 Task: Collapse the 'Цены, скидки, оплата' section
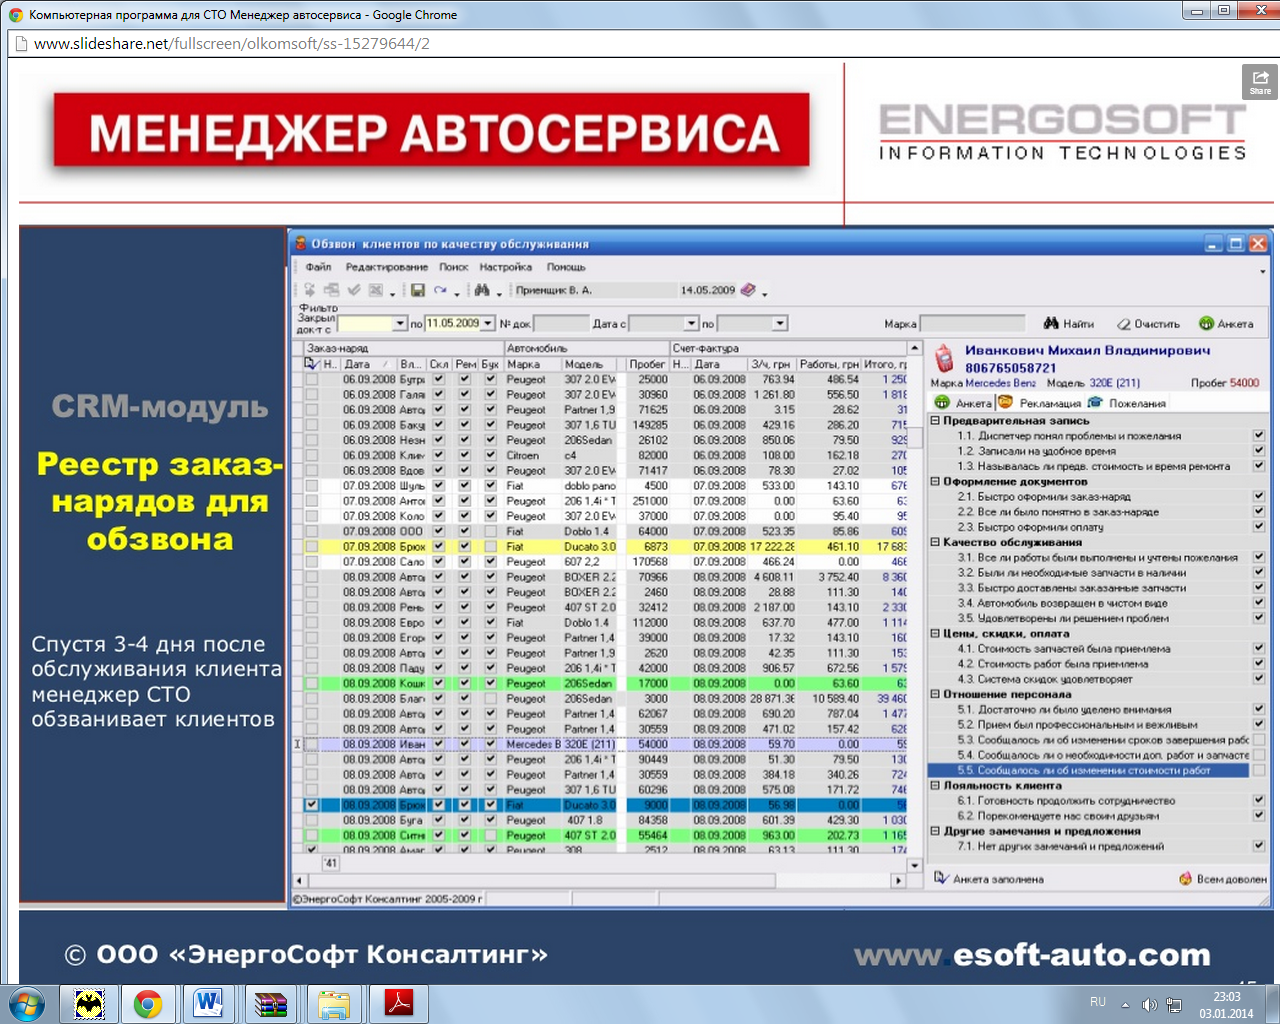click(x=935, y=633)
